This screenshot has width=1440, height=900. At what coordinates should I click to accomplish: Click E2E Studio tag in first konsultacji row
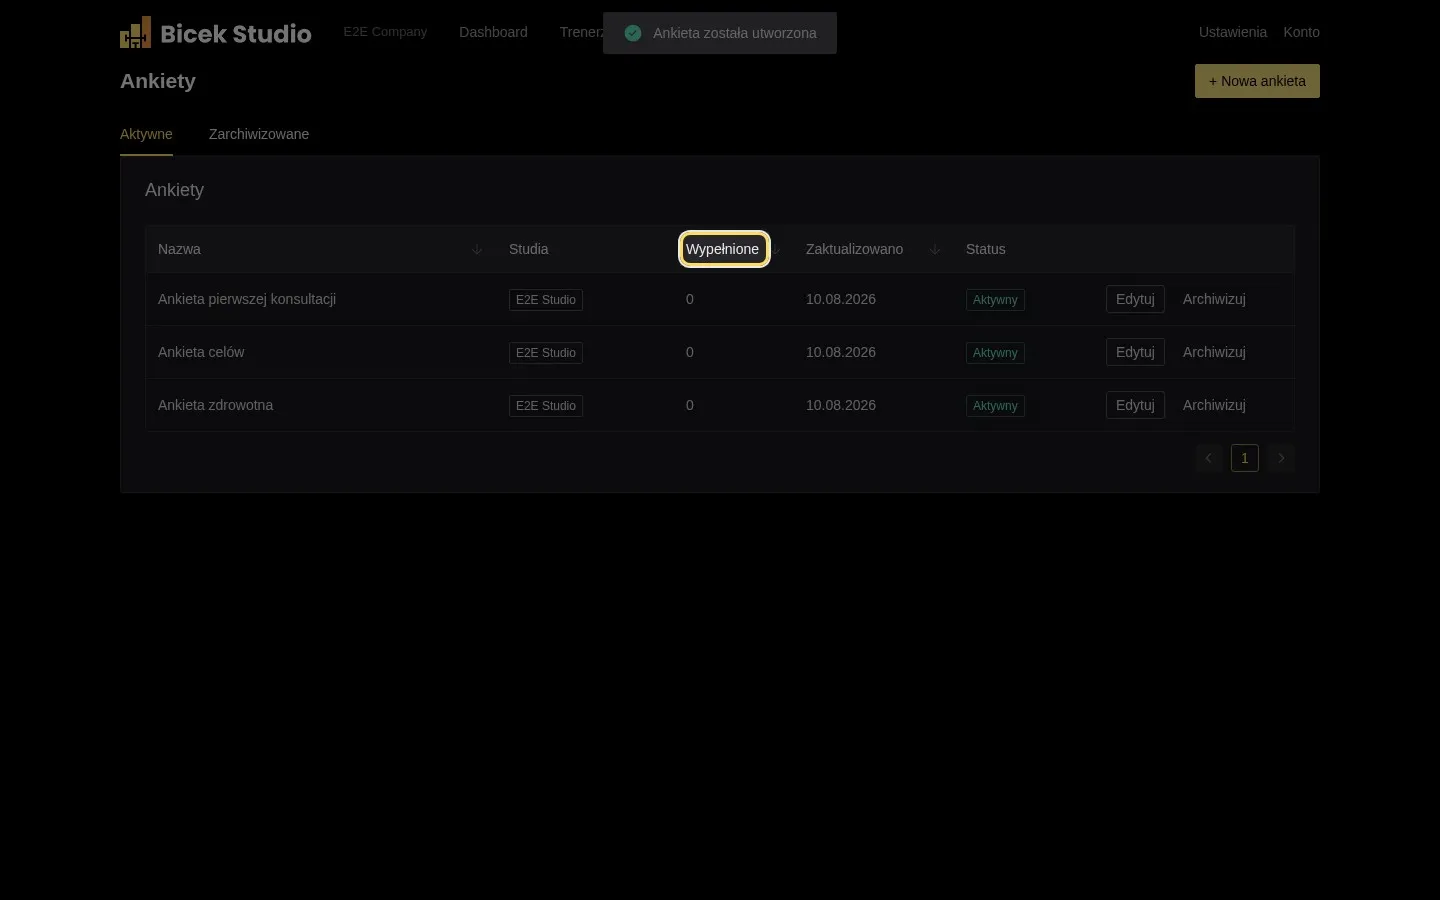(546, 300)
